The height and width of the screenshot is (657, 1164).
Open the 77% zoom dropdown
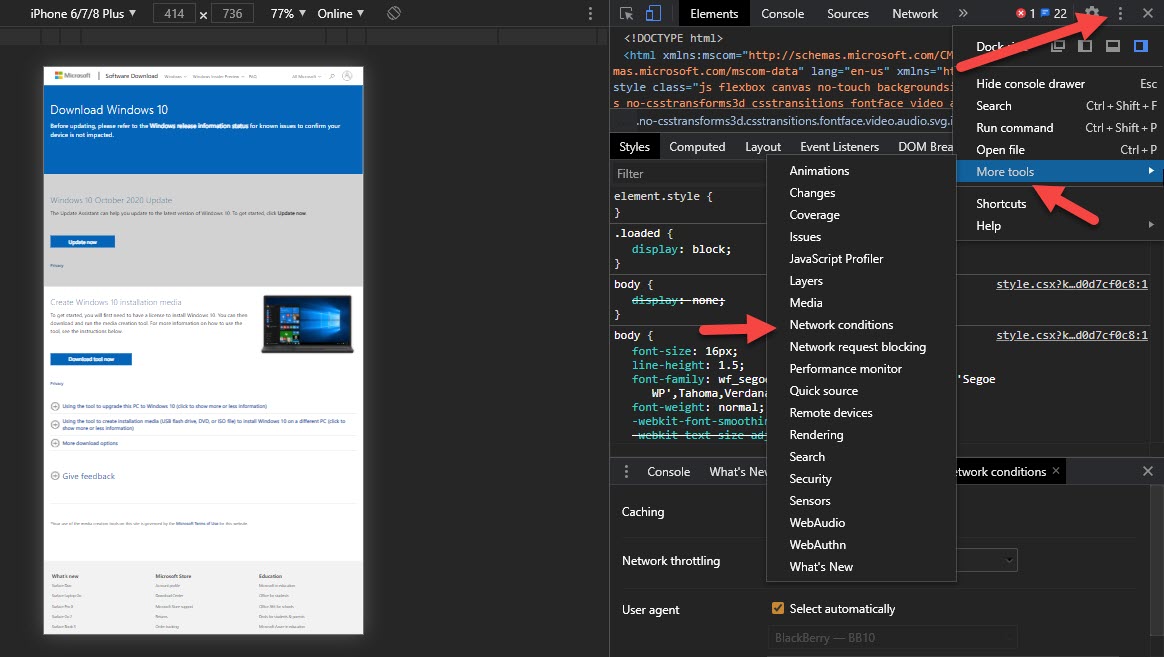288,14
